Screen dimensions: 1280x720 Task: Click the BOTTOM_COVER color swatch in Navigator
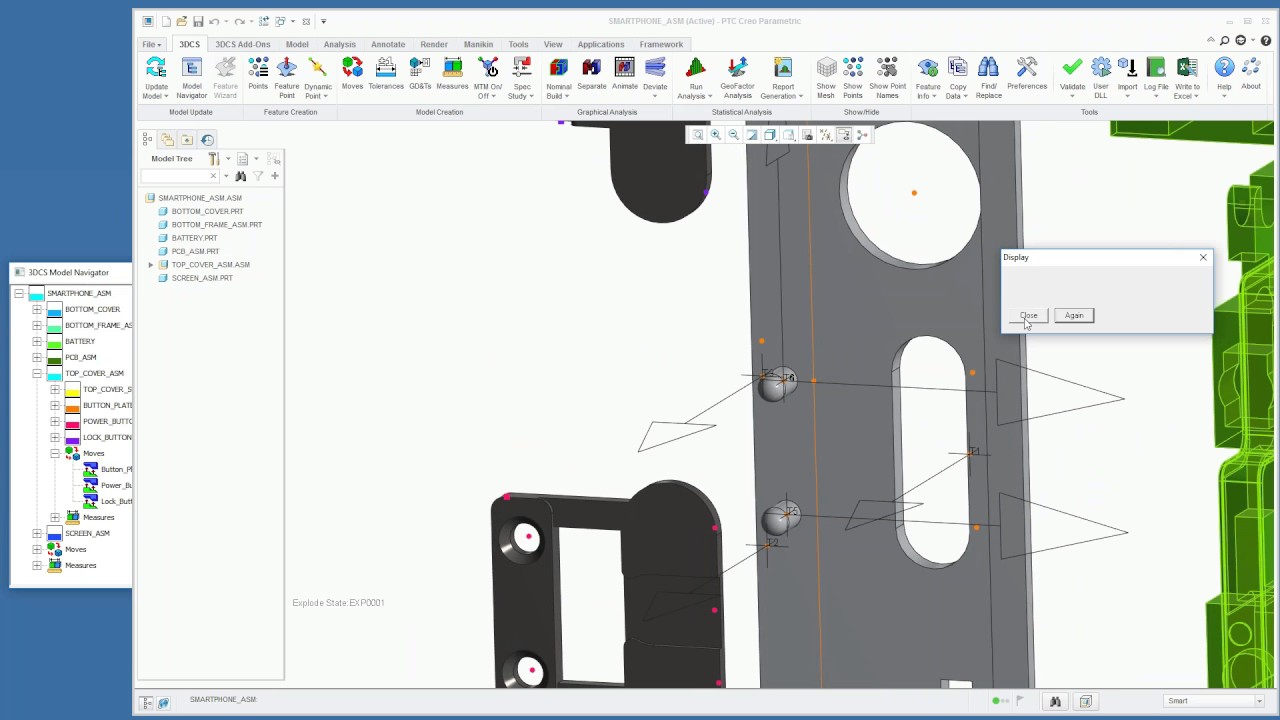tap(54, 310)
